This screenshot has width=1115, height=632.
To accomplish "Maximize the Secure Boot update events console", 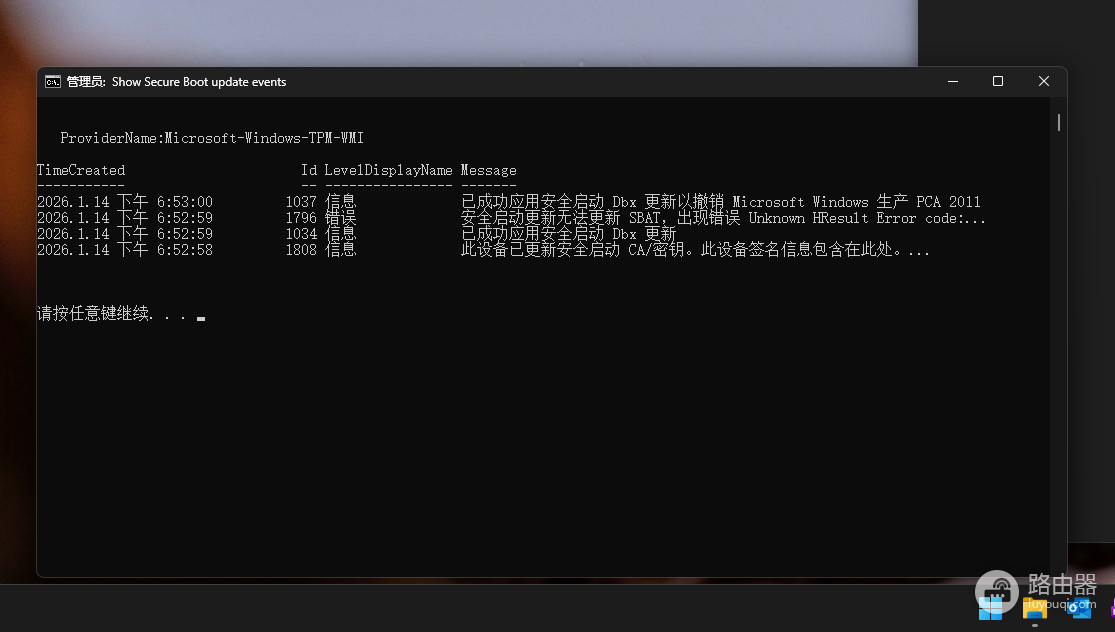I will click(x=998, y=82).
